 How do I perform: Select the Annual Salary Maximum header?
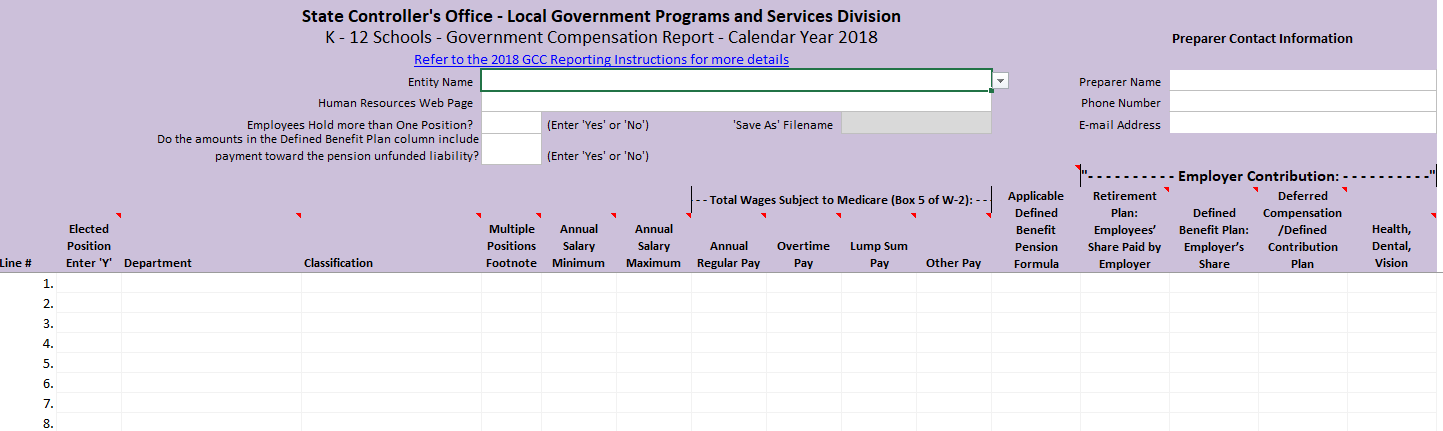point(653,246)
